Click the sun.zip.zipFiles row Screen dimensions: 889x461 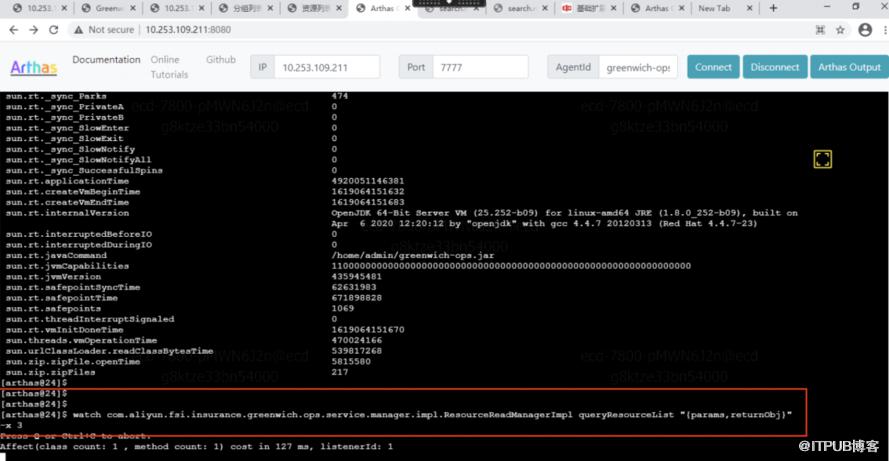point(177,372)
